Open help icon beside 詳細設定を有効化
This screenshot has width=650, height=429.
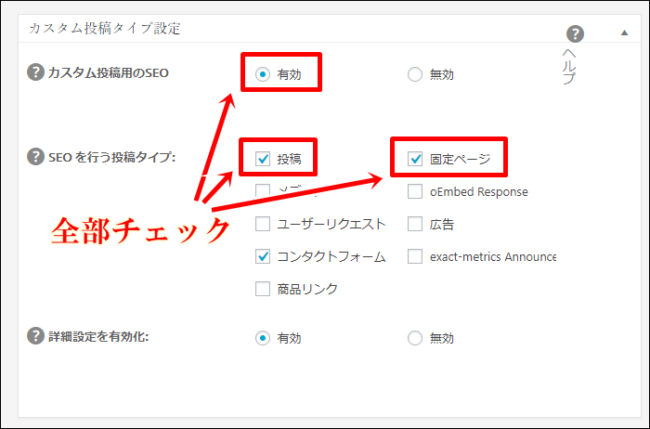point(36,336)
